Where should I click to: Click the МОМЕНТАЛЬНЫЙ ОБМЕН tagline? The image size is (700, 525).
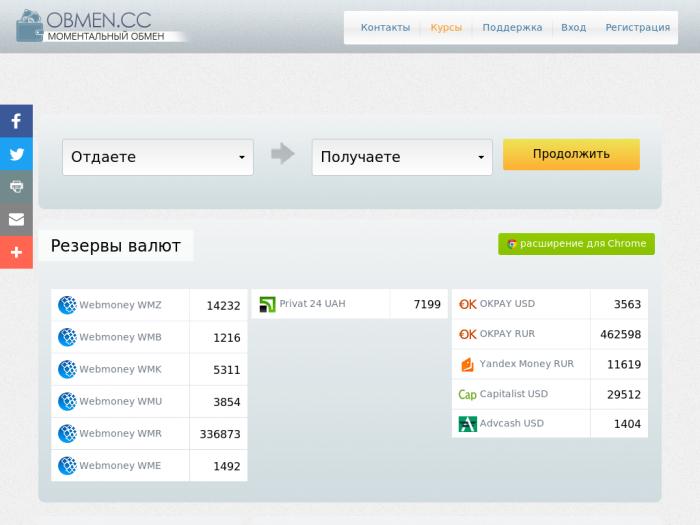pyautogui.click(x=106, y=37)
